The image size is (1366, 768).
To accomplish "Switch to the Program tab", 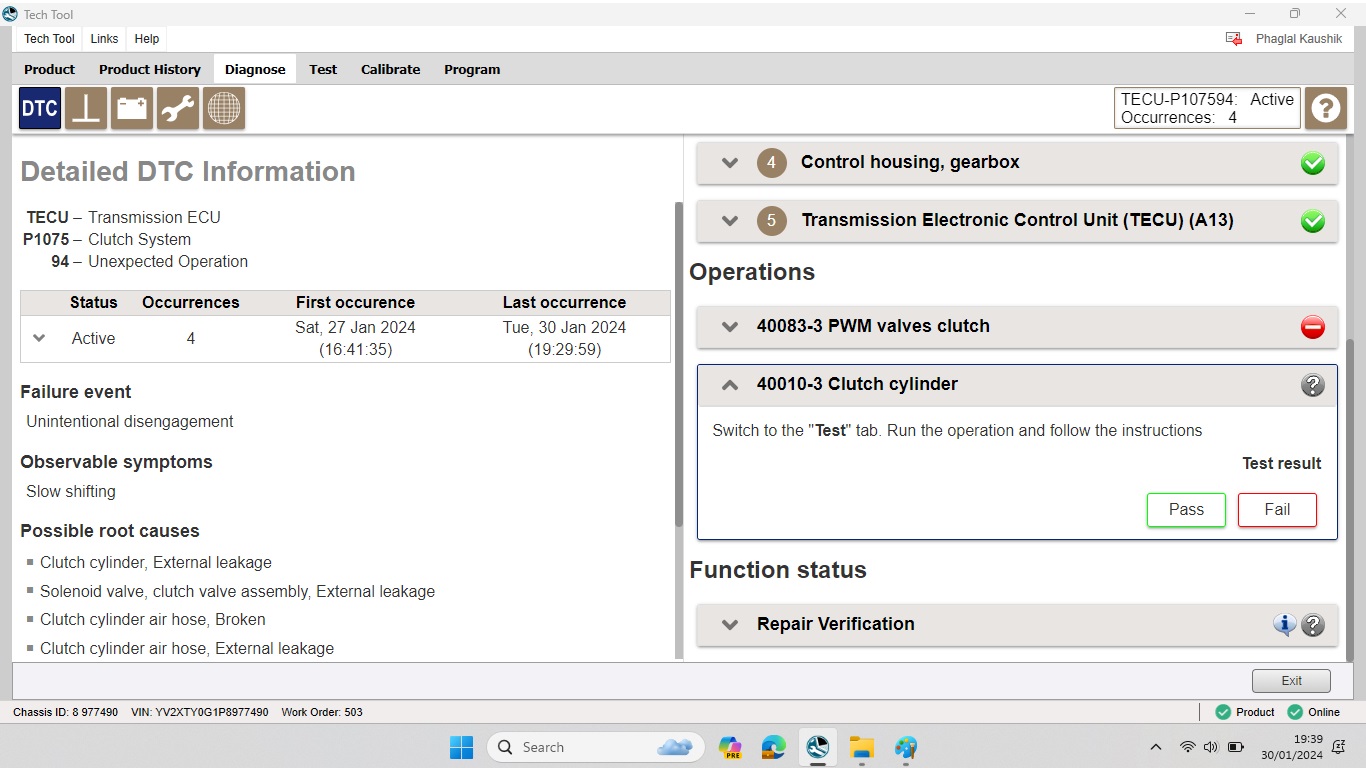I will click(472, 69).
